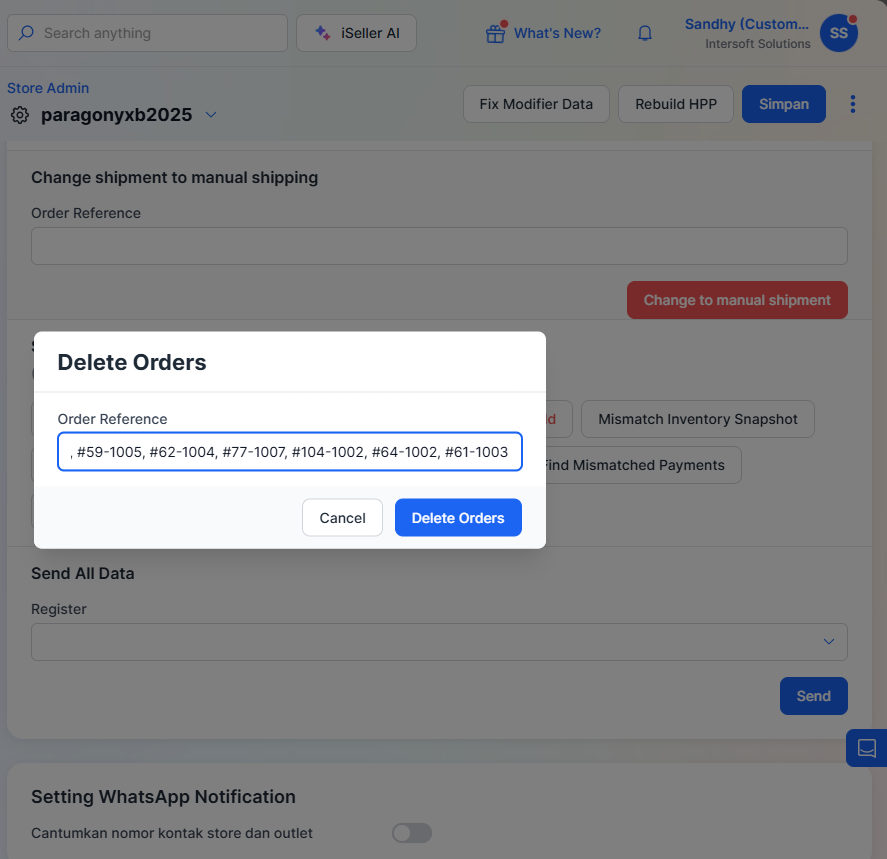887x859 pixels.
Task: Click the store settings gear icon
Action: 20,115
